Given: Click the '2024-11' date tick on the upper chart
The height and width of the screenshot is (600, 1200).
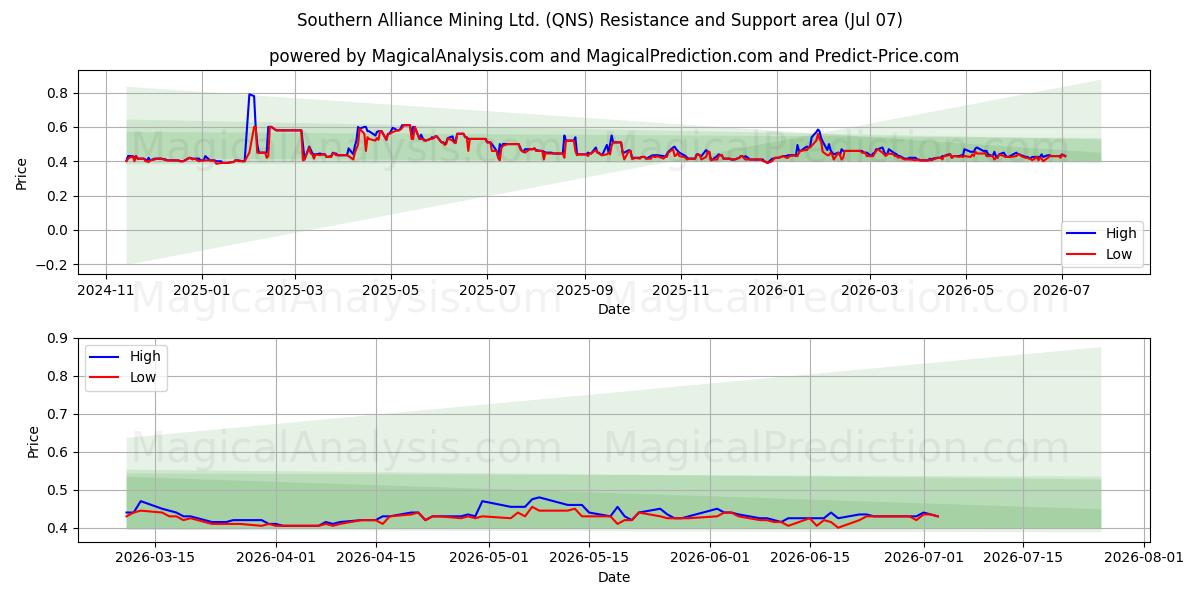Looking at the screenshot, I should 106,290.
